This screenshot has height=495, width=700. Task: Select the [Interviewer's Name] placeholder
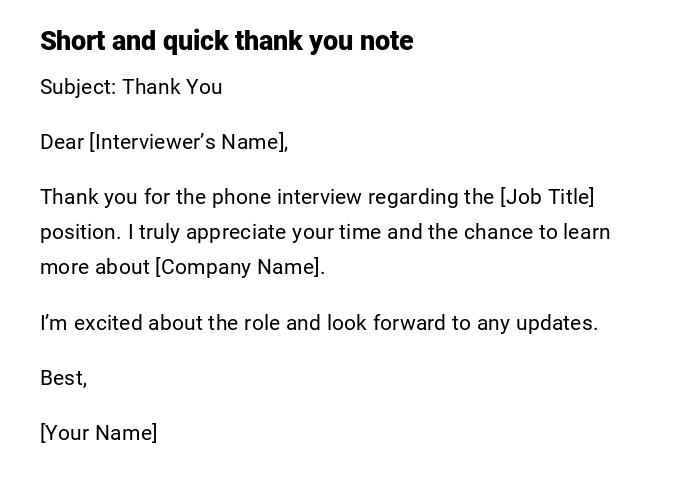(x=188, y=142)
